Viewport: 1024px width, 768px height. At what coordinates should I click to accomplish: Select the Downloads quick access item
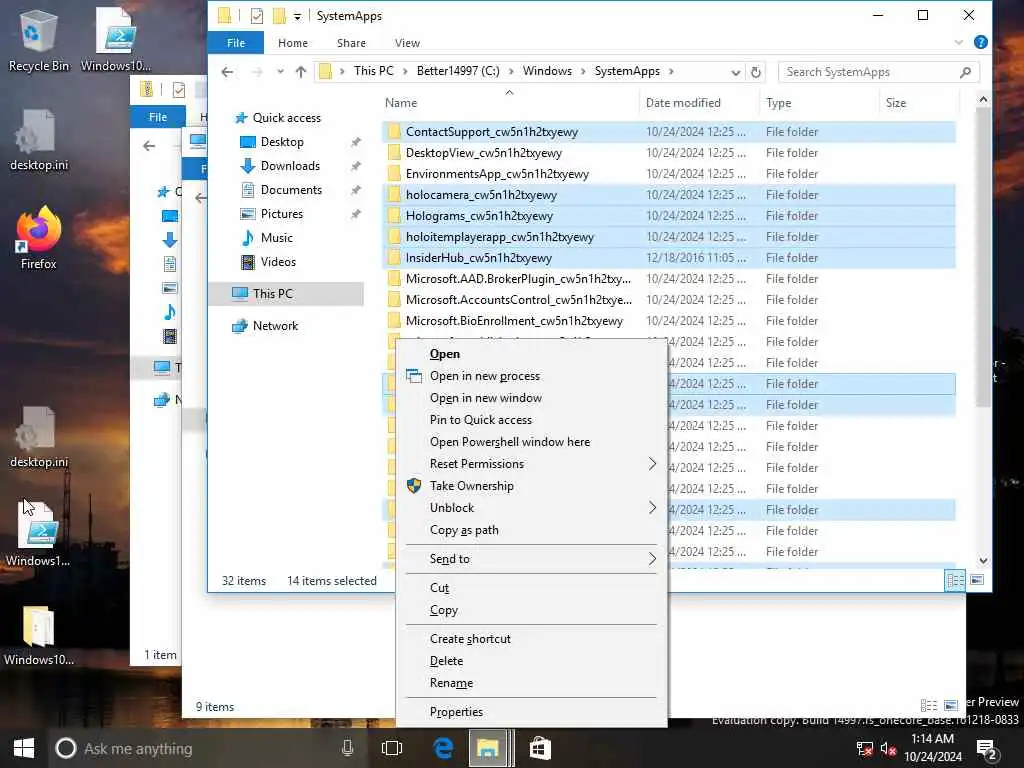290,166
